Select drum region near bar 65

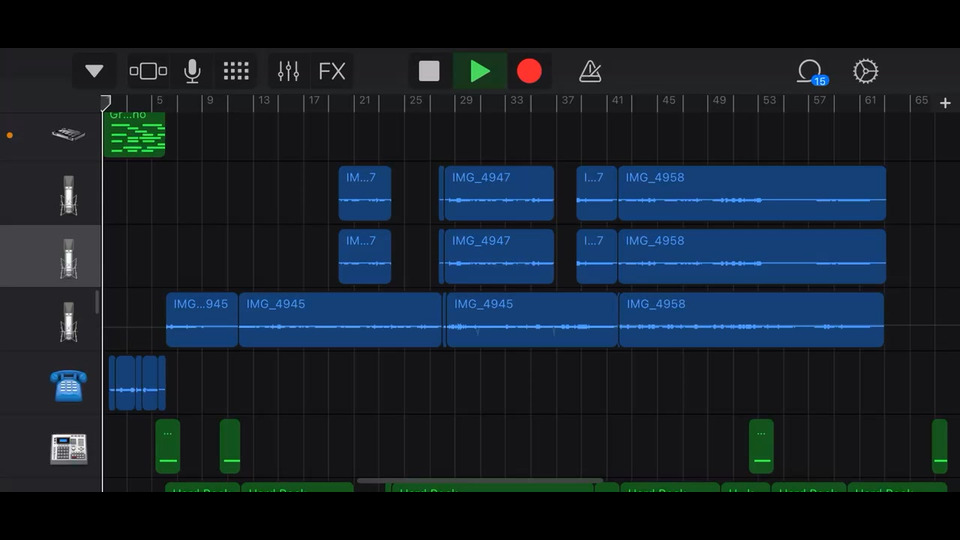pos(940,446)
